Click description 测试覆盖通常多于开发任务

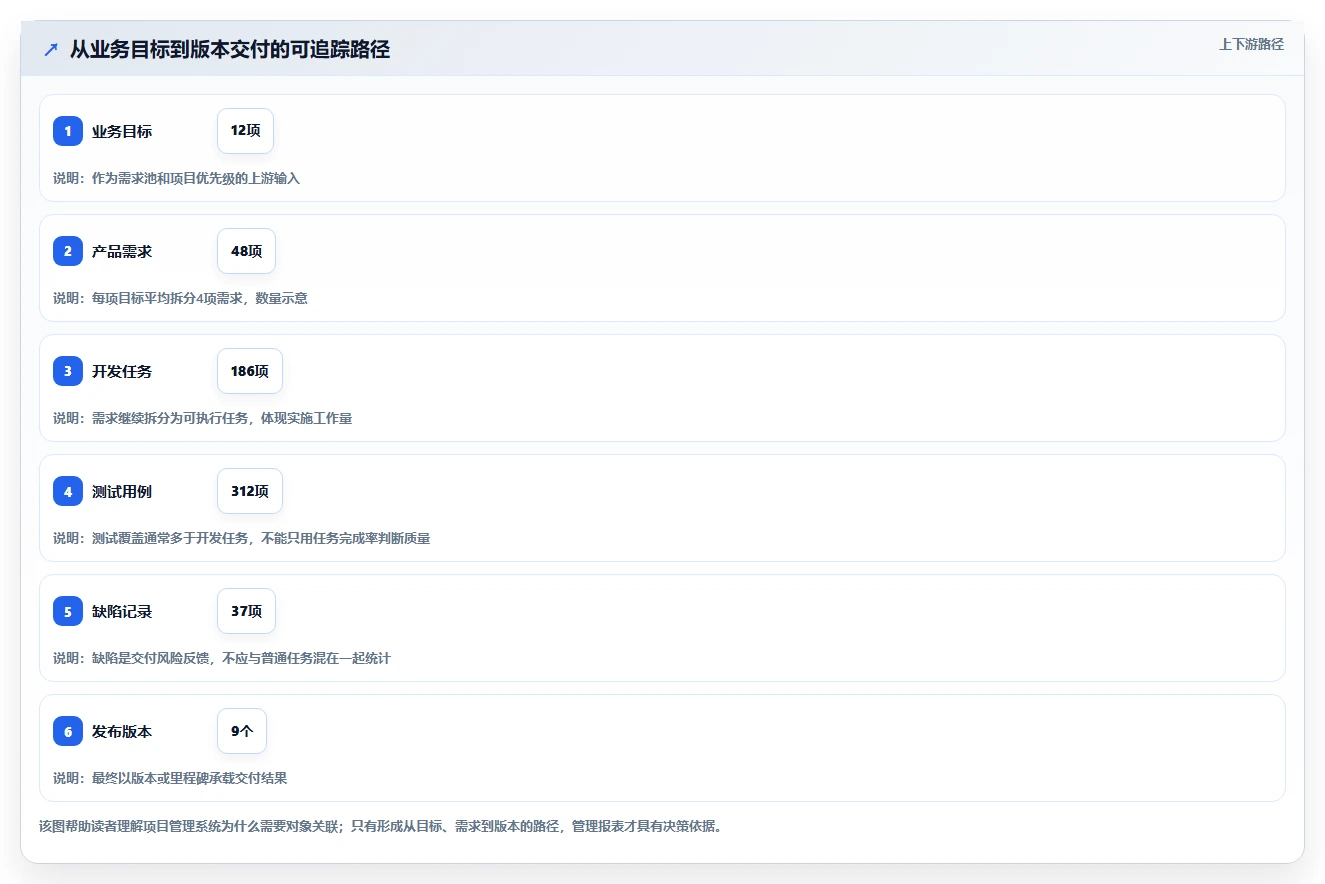point(241,538)
